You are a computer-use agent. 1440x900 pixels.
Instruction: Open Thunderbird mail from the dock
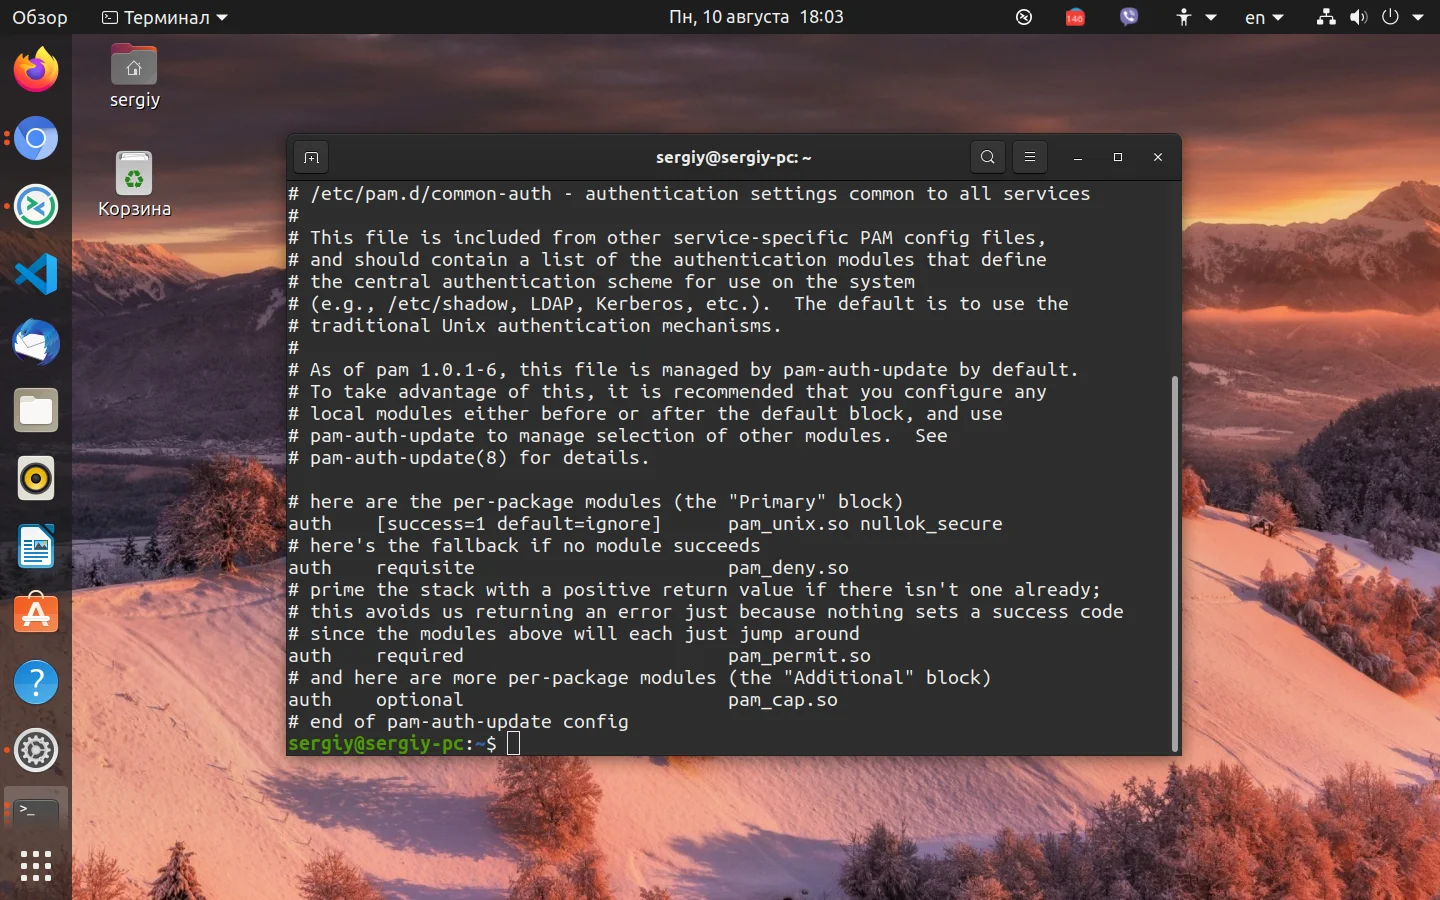coord(36,342)
